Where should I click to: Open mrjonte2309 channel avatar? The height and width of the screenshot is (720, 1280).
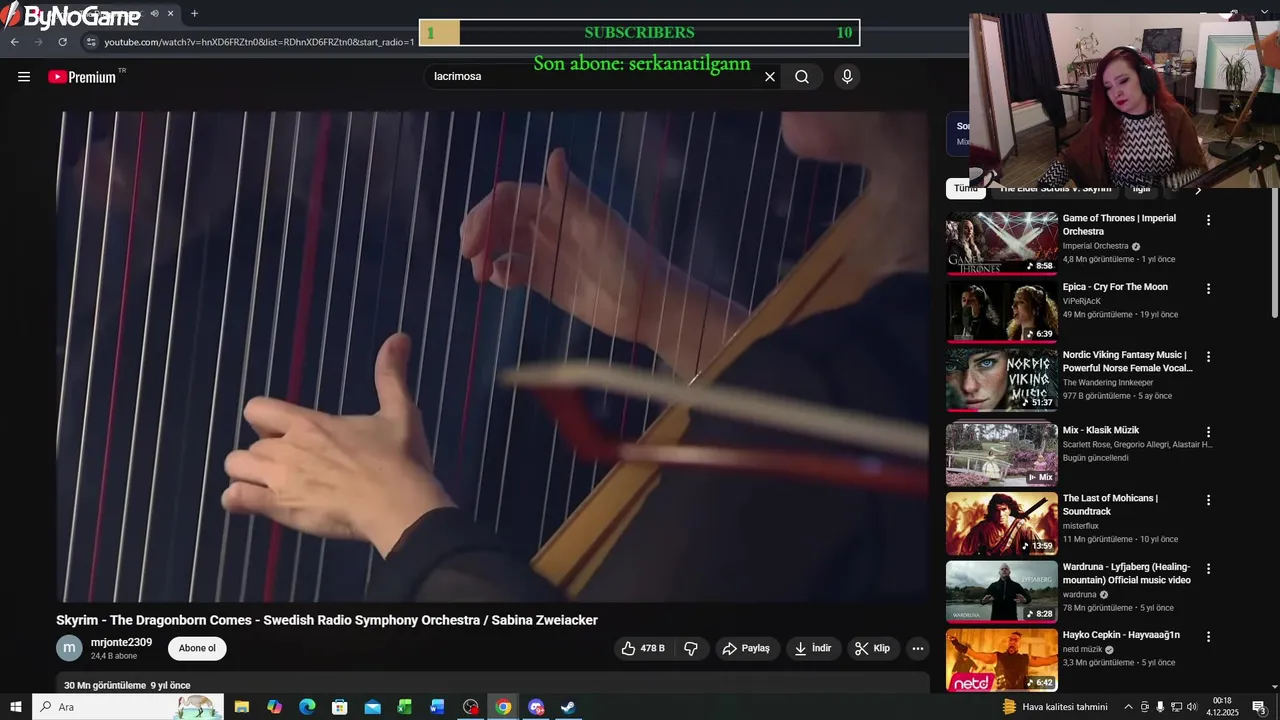(69, 648)
